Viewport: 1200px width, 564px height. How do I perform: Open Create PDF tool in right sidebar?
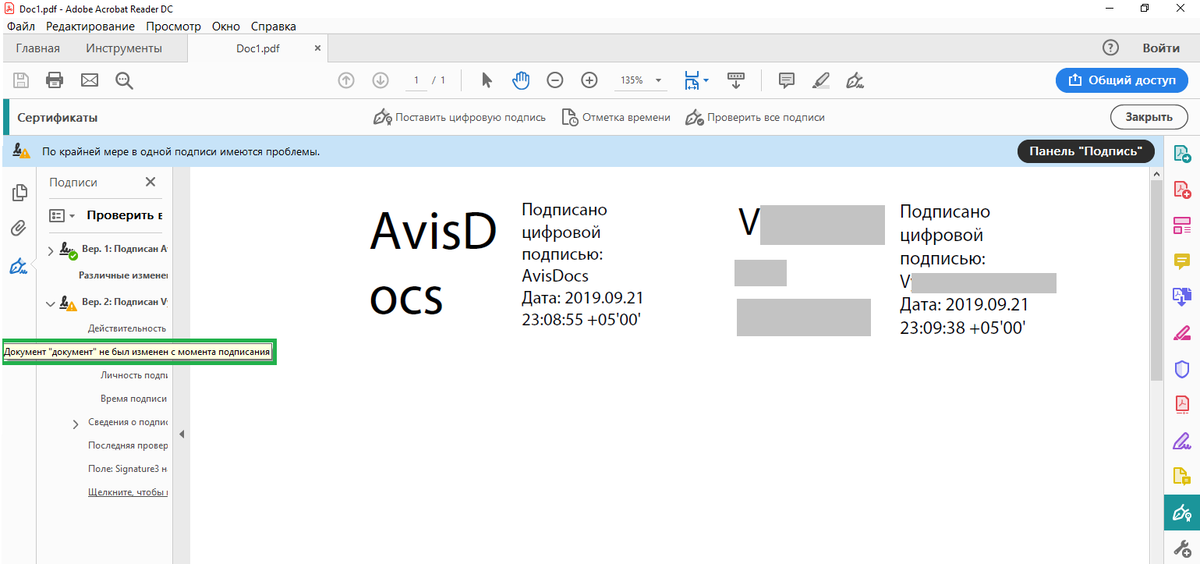point(1181,189)
